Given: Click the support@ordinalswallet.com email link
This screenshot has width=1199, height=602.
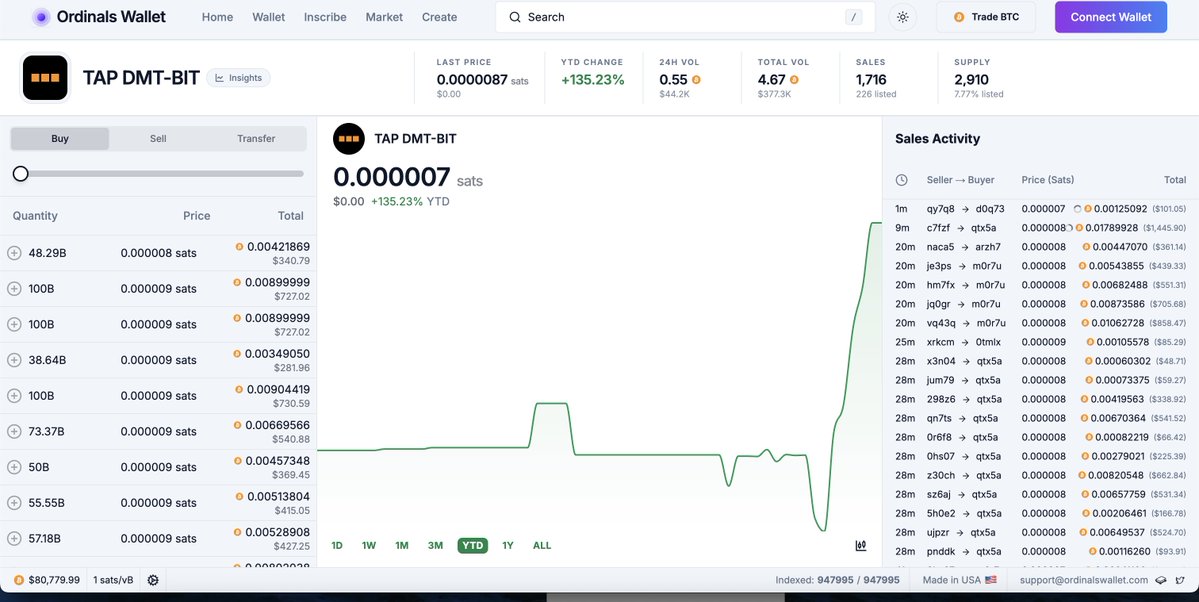Looking at the screenshot, I should pos(1084,580).
